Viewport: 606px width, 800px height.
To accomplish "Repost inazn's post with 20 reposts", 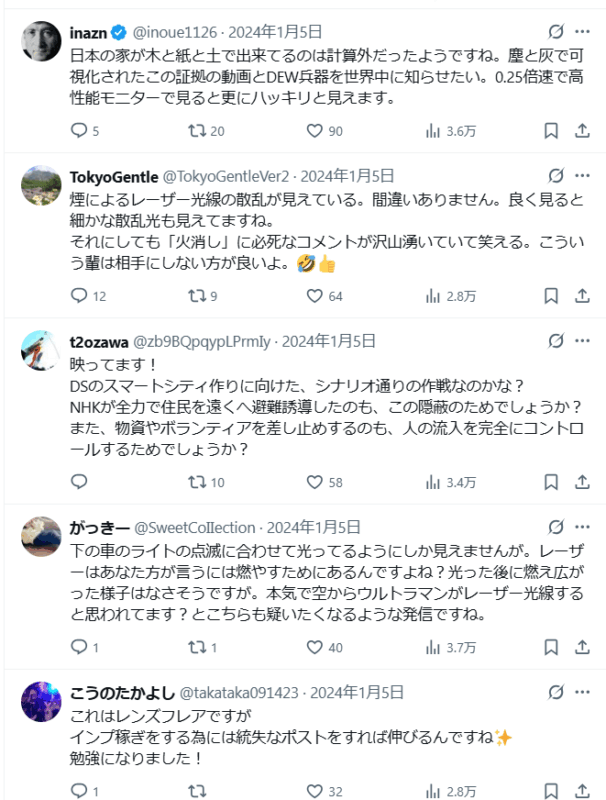I will 197,130.
